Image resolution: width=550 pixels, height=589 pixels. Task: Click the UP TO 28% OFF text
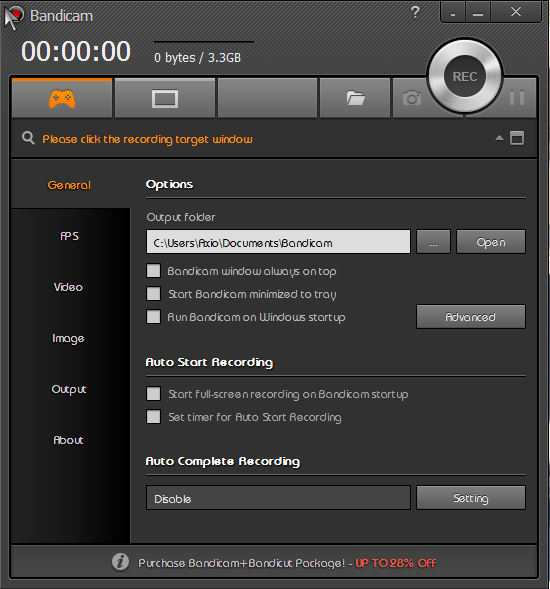point(396,563)
